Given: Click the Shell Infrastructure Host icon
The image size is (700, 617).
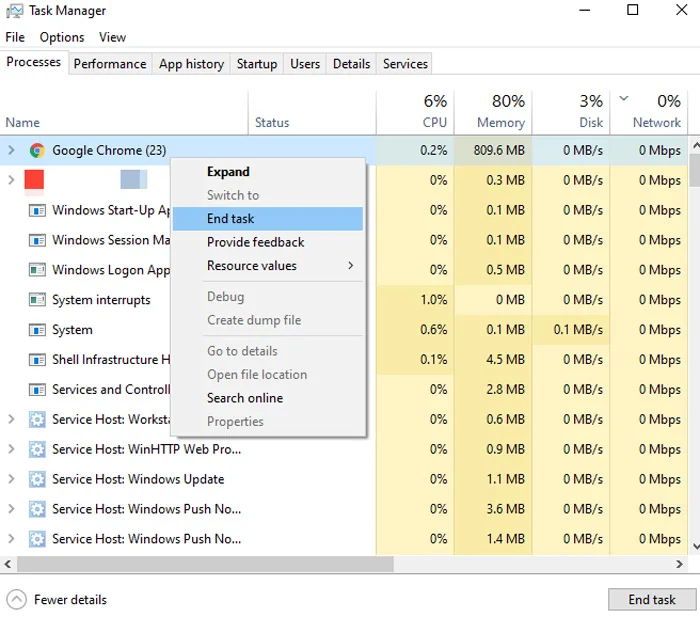Looking at the screenshot, I should (37, 360).
